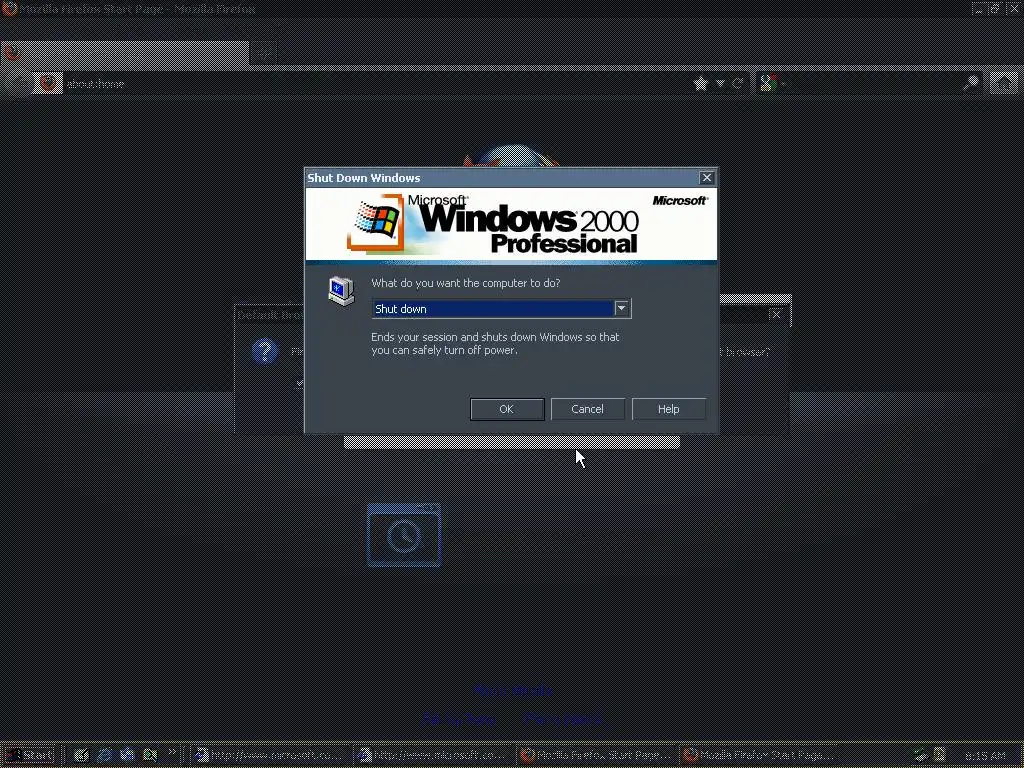Toggle the checkbox in Default Browser dialog
Image resolution: width=1024 pixels, height=768 pixels.
(300, 383)
